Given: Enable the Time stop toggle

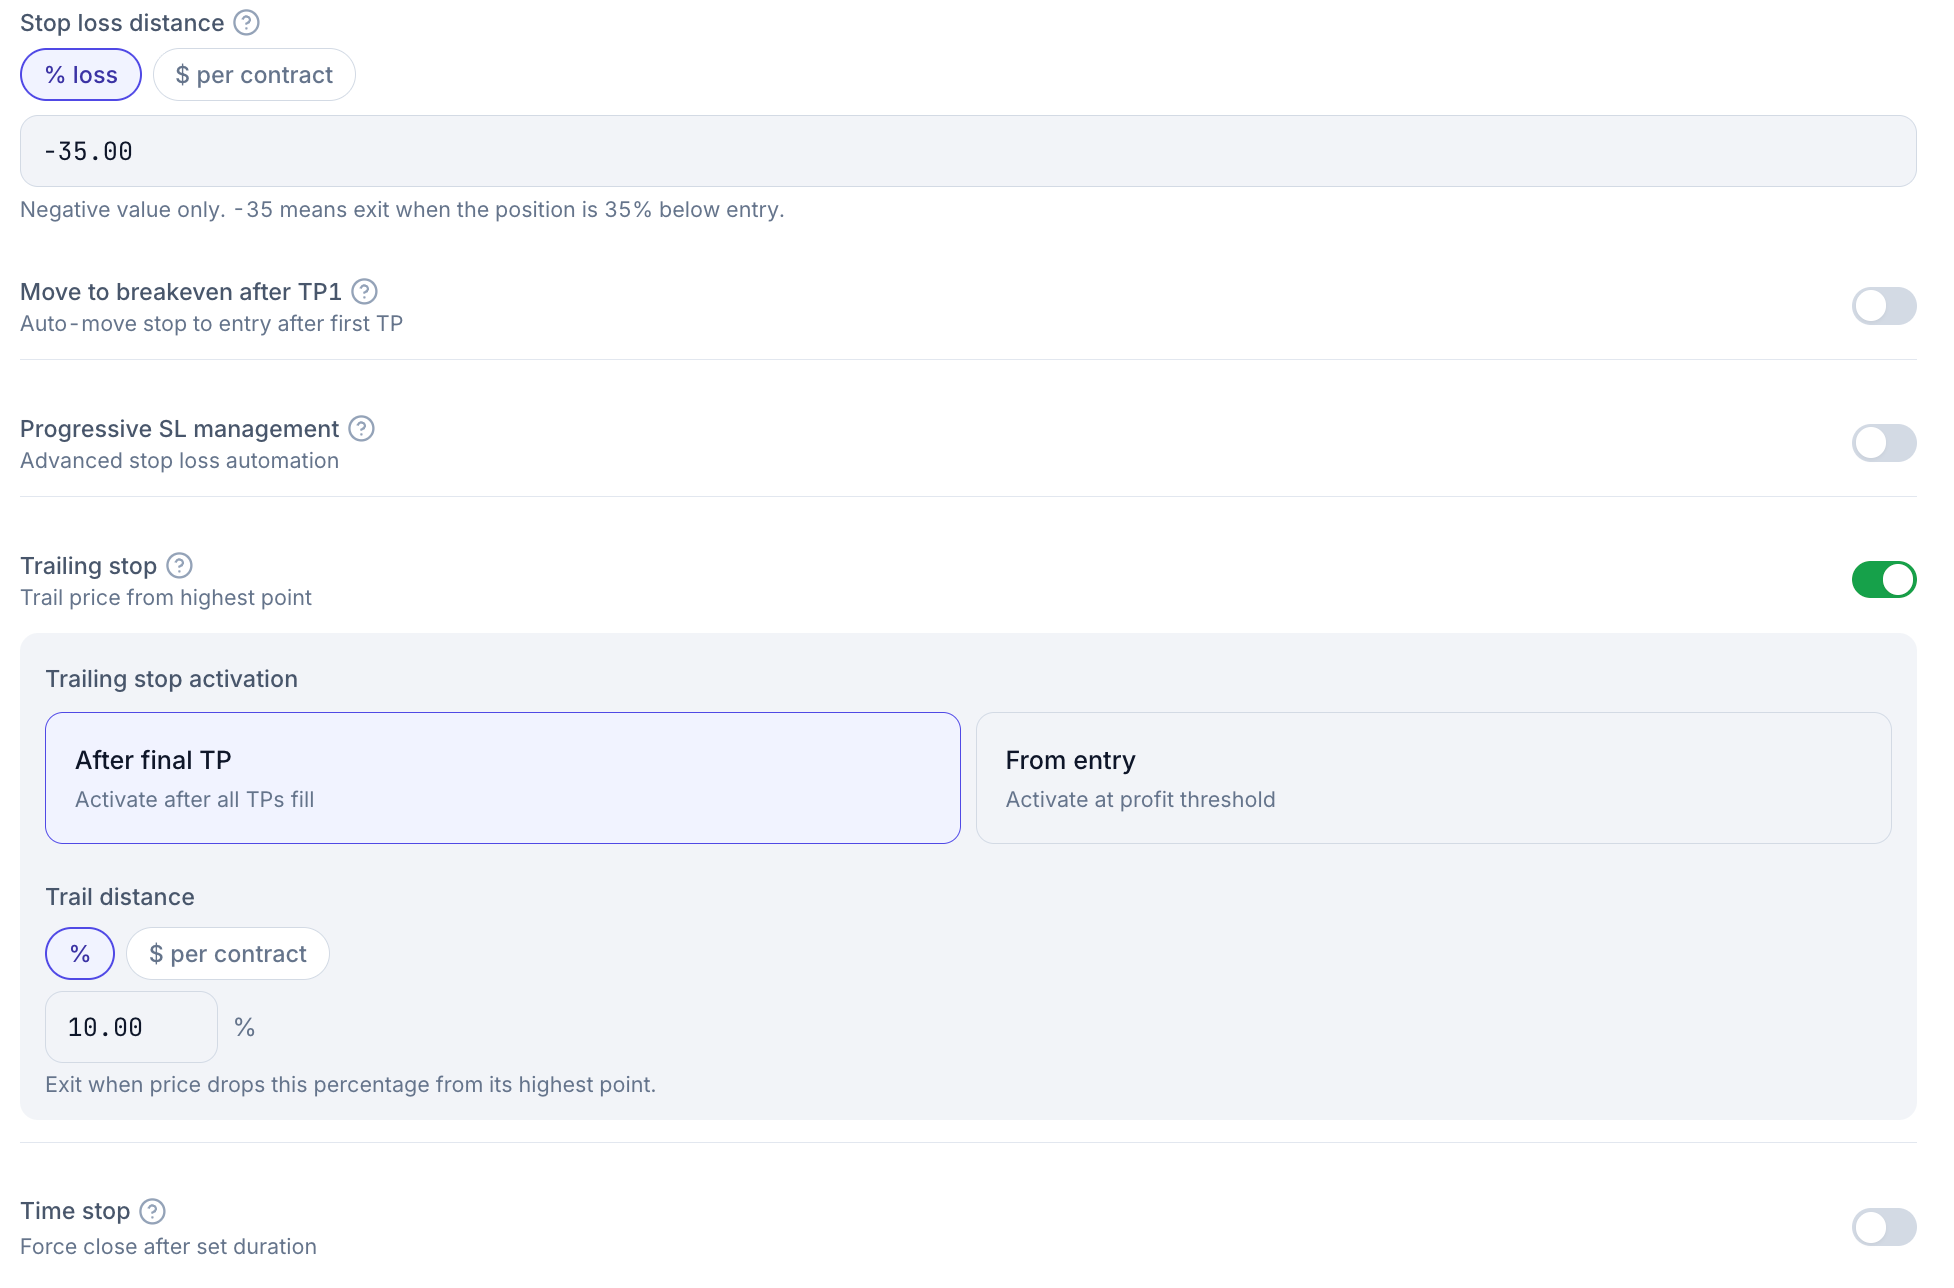Looking at the screenshot, I should pos(1883,1227).
